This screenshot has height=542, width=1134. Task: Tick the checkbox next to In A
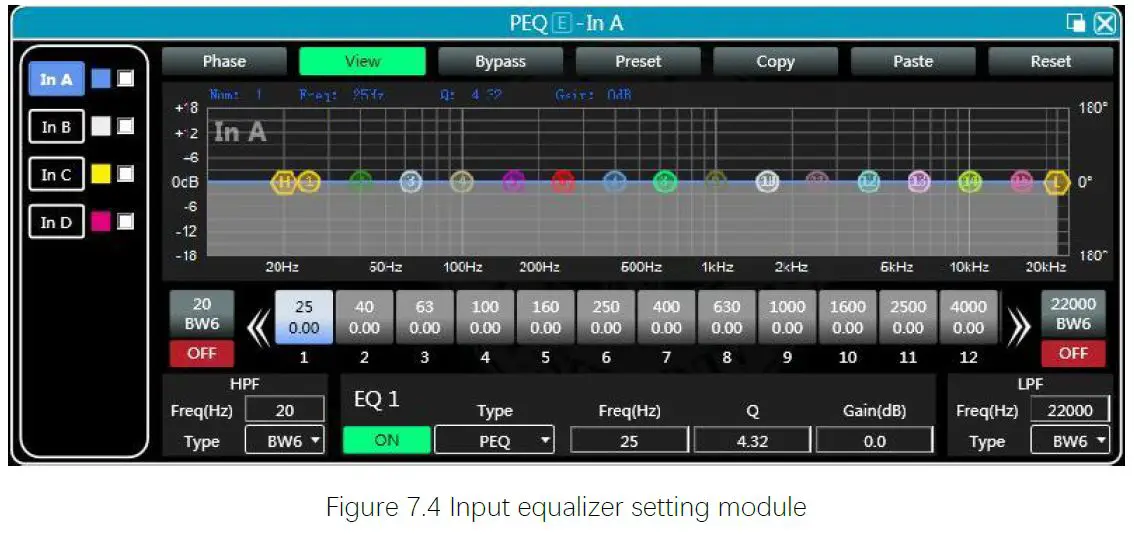(126, 79)
